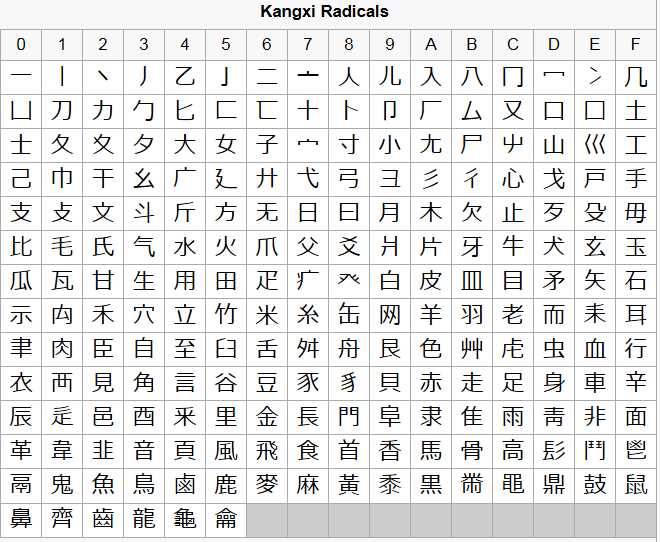Select the radical 手 cell
This screenshot has height=542, width=661.
(636, 180)
